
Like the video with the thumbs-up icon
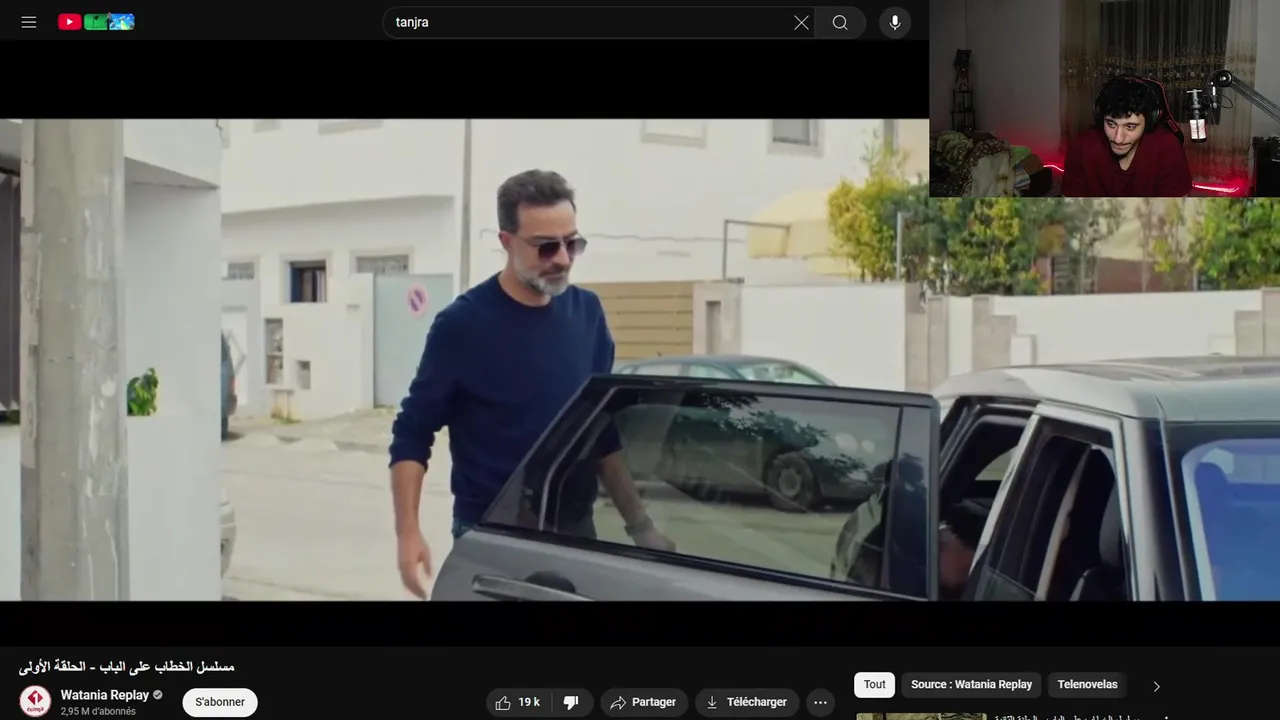518,702
